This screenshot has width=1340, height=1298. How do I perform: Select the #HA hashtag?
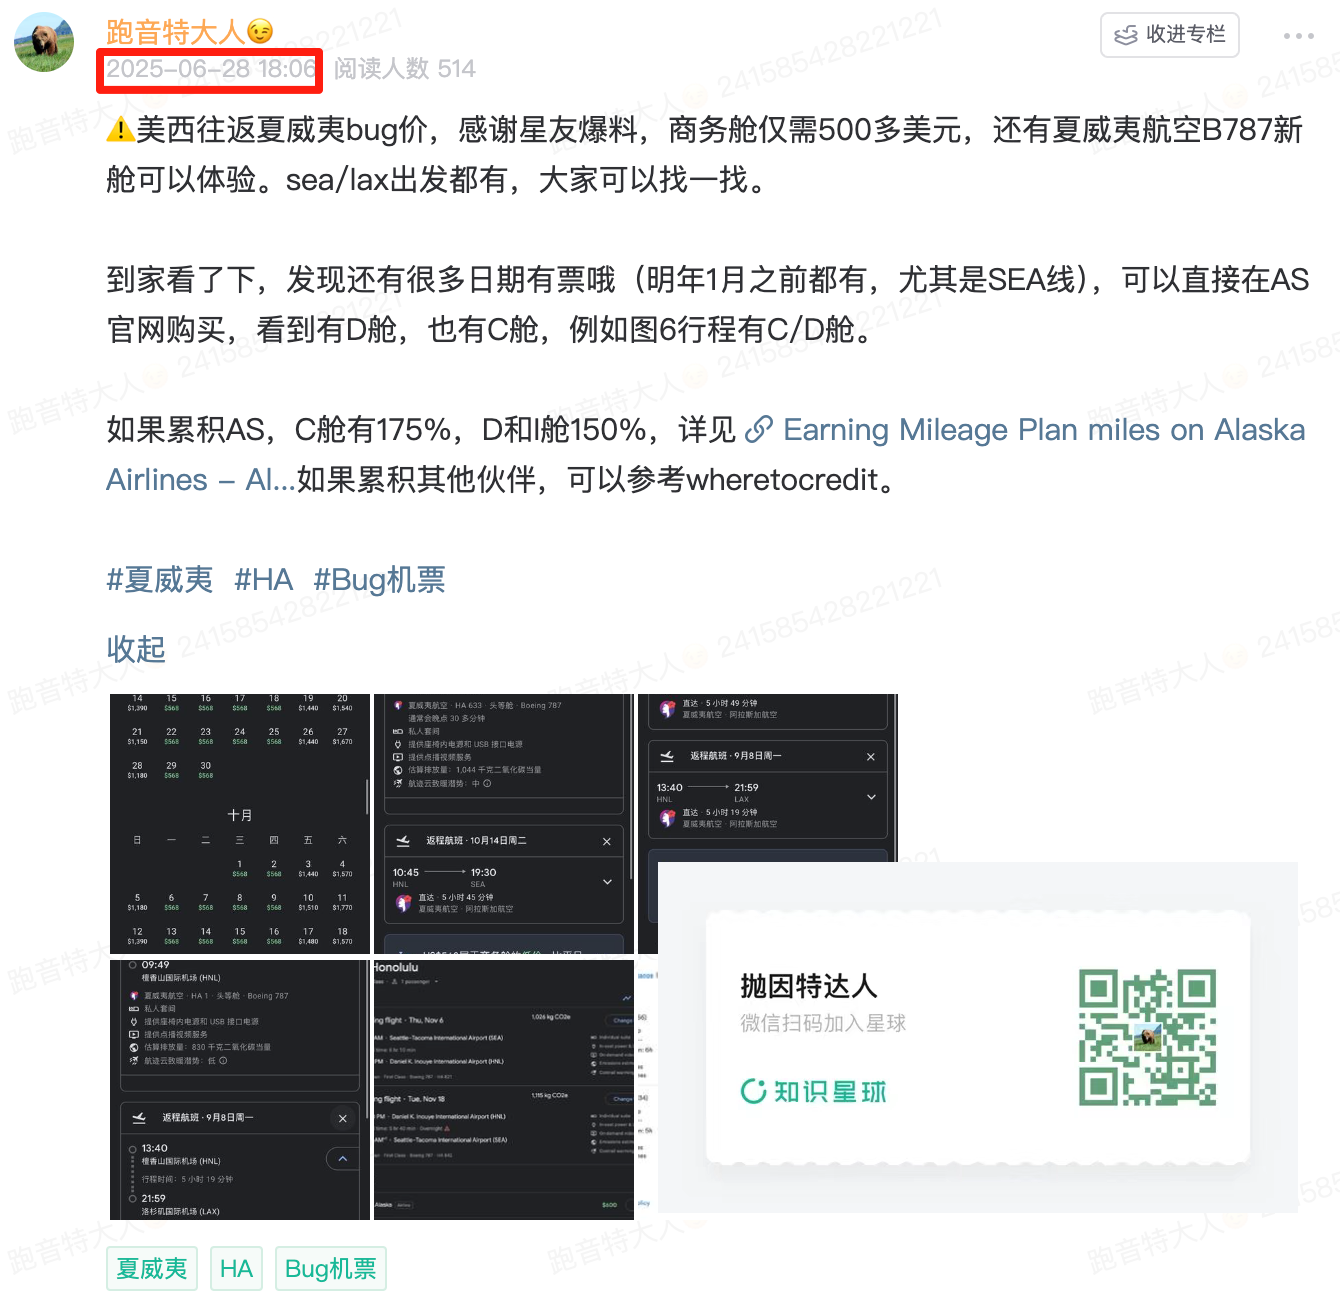(x=264, y=580)
